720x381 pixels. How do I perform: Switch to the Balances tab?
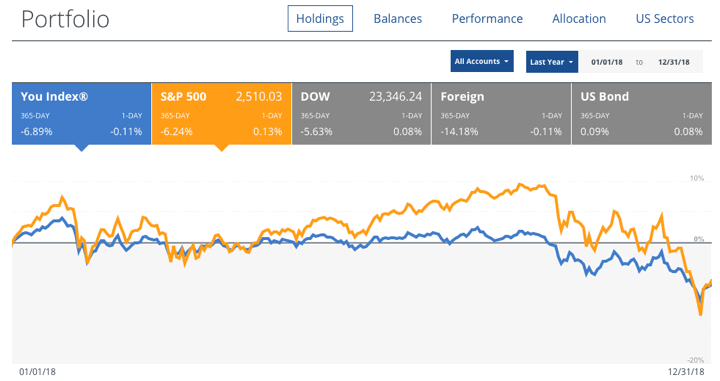point(398,19)
